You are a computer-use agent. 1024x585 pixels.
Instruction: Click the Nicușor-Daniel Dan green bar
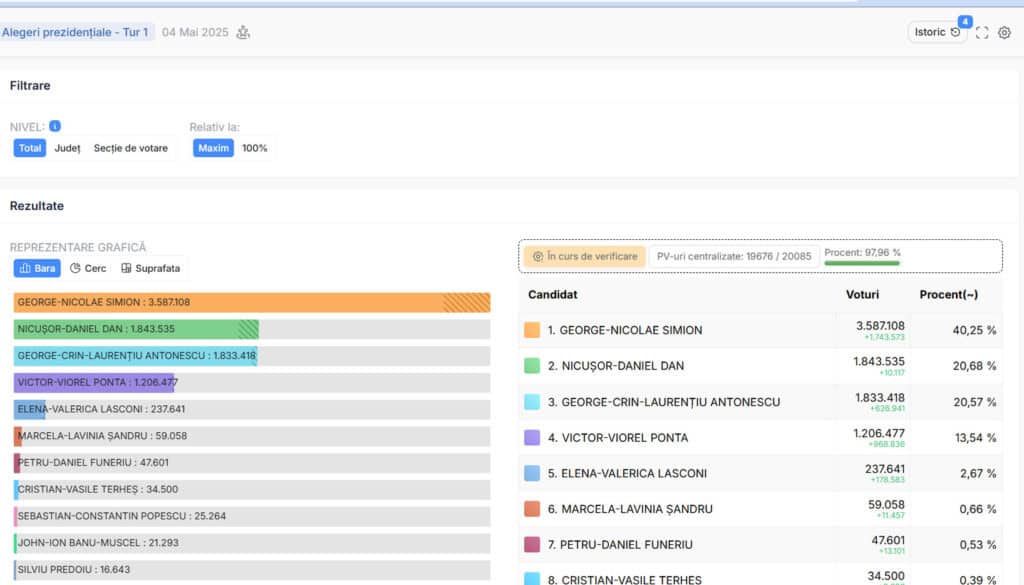click(x=136, y=329)
